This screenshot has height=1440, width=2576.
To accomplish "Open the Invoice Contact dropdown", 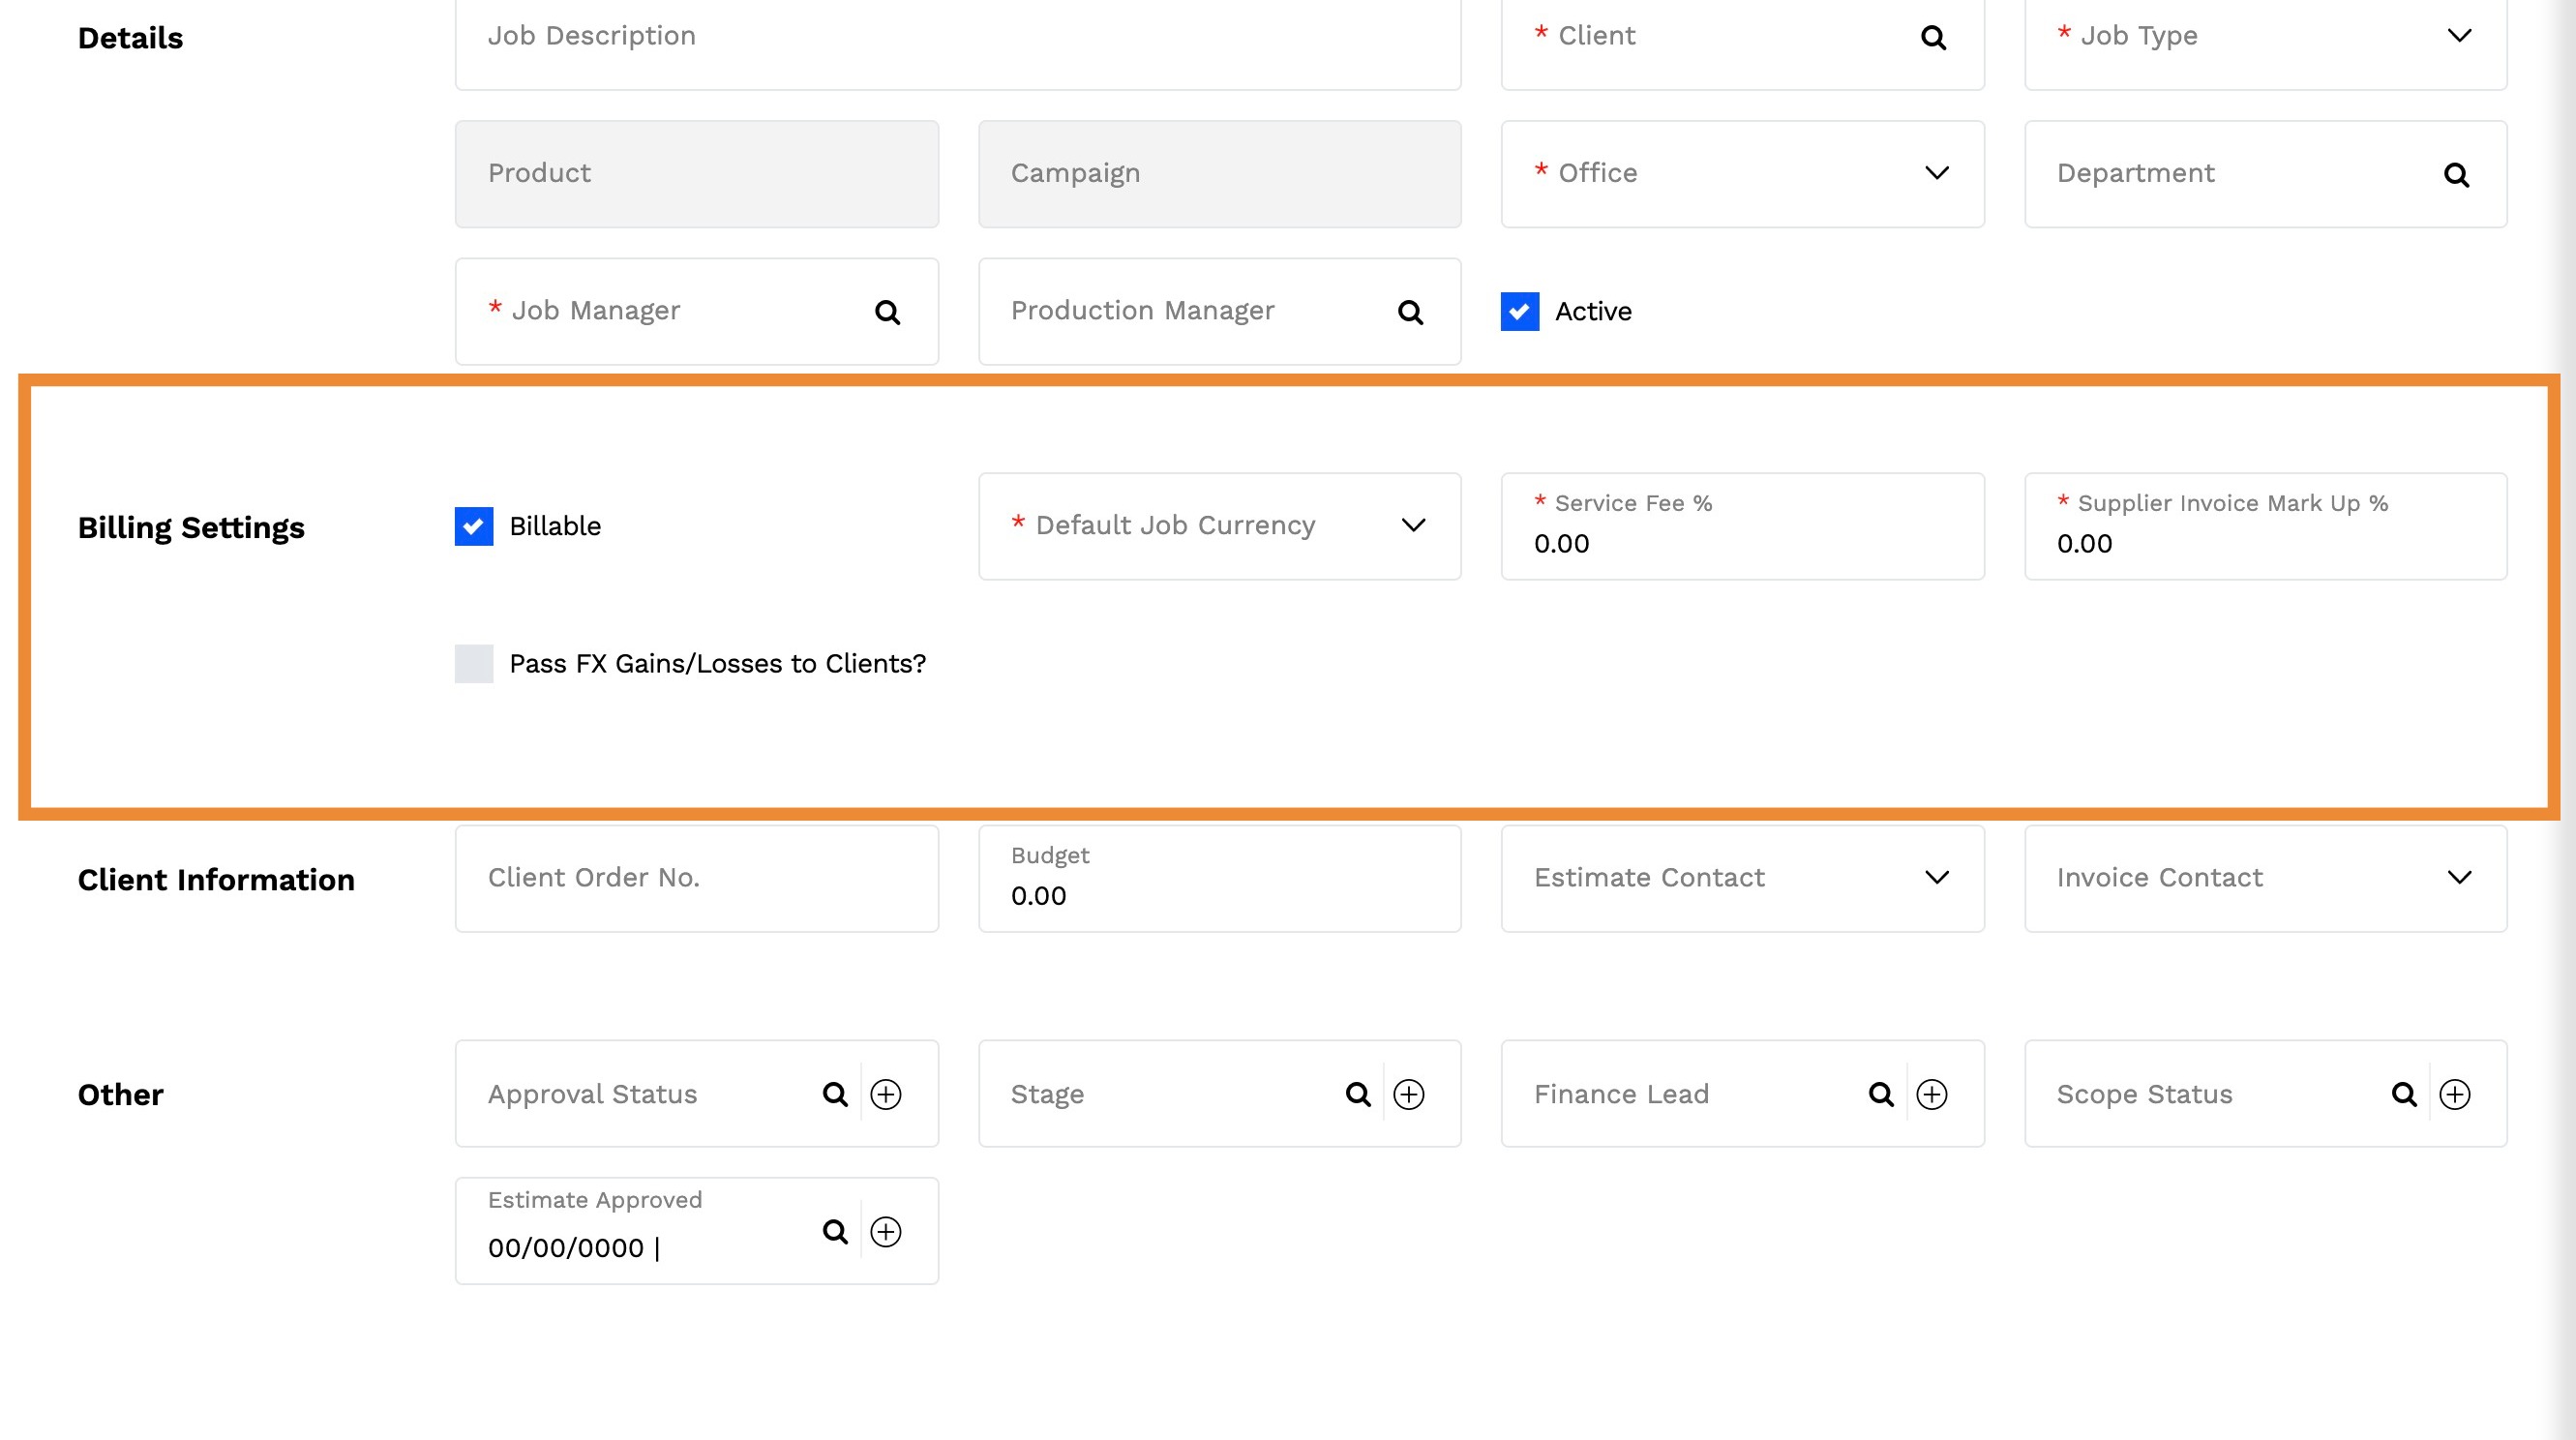I will point(2459,878).
